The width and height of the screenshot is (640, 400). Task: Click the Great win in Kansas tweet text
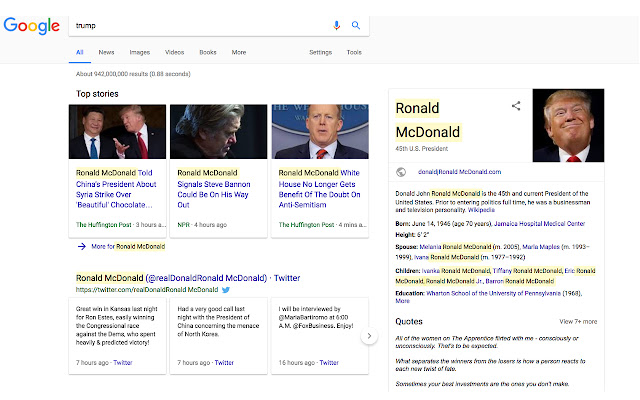click(x=117, y=326)
